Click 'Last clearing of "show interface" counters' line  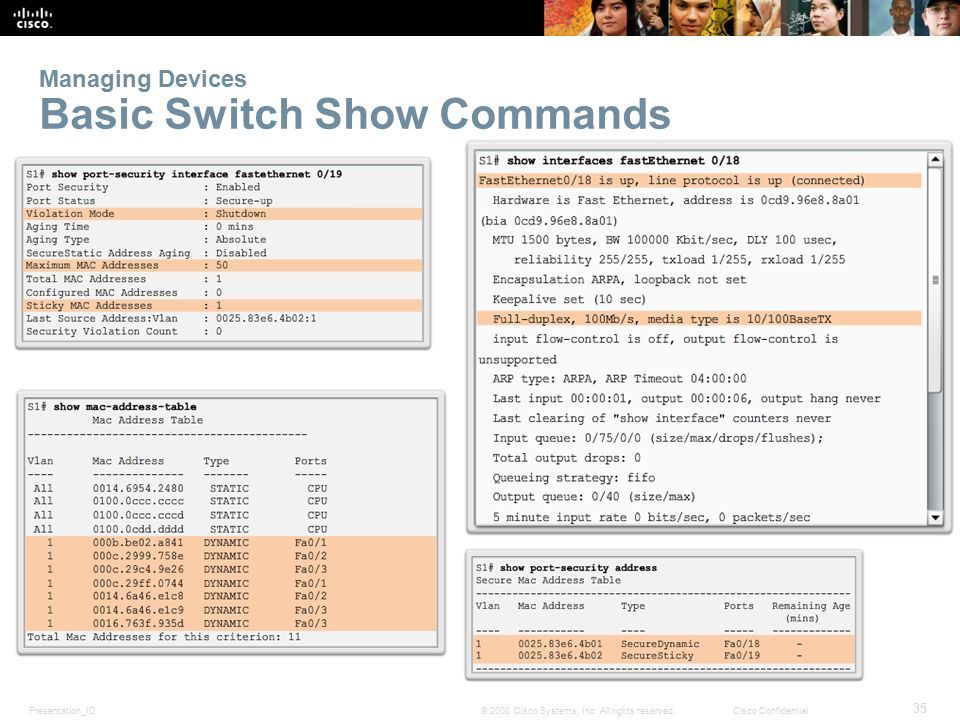(662, 418)
